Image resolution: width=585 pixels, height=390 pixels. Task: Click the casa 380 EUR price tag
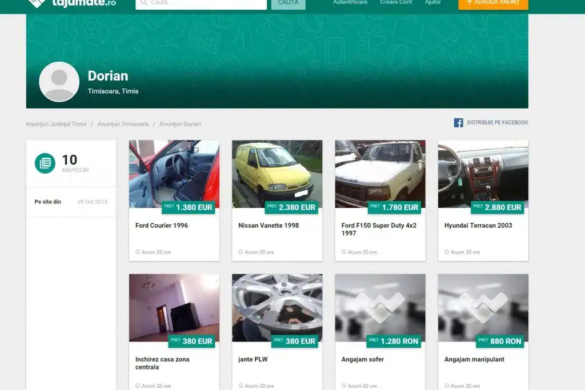[x=191, y=341]
